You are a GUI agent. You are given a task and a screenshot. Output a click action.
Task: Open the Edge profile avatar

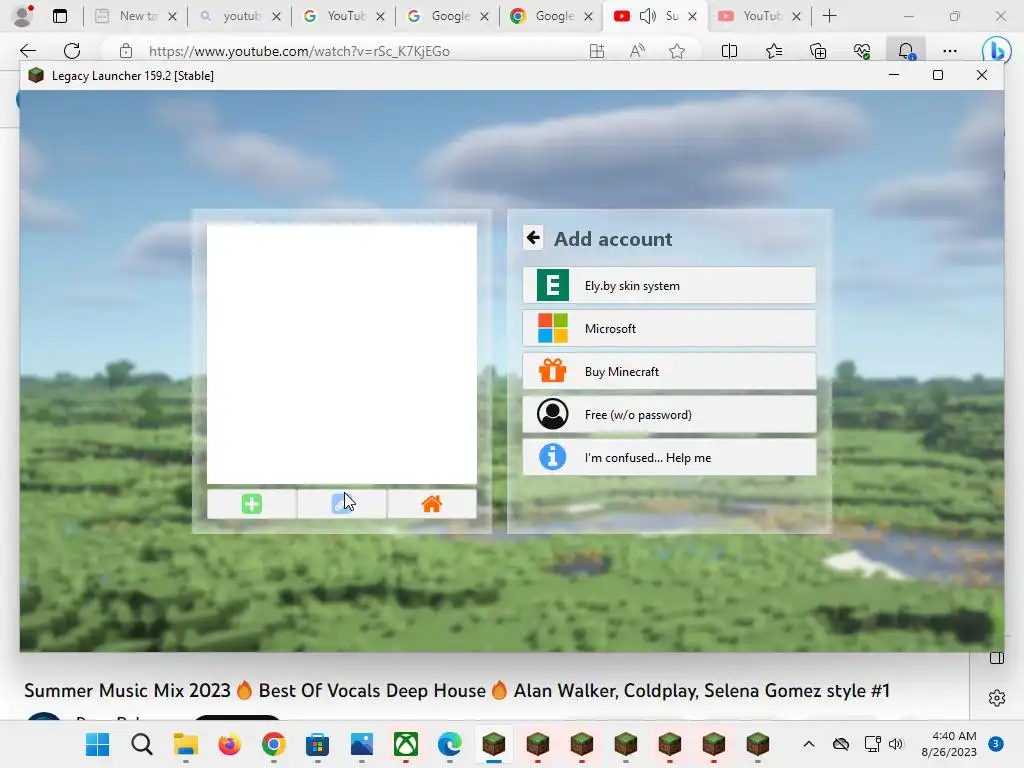(24, 16)
